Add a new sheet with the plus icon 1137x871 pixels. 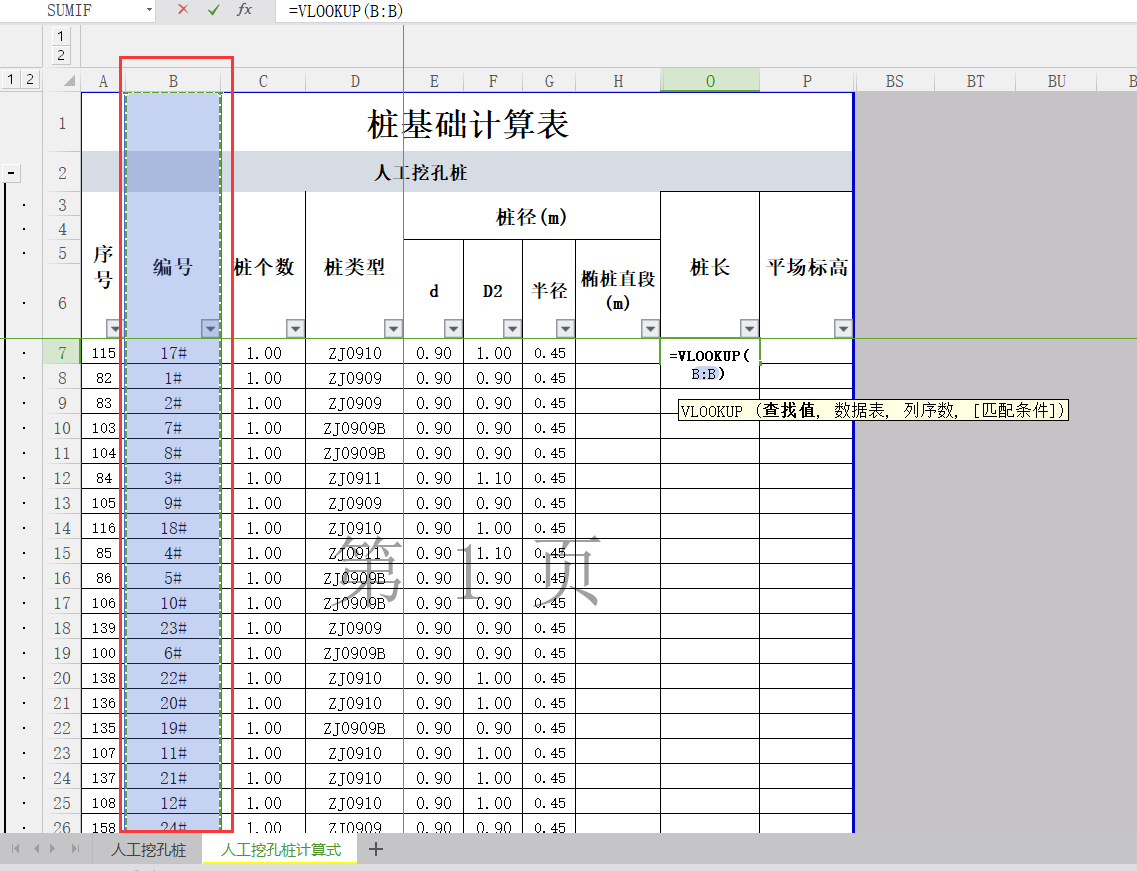click(376, 850)
